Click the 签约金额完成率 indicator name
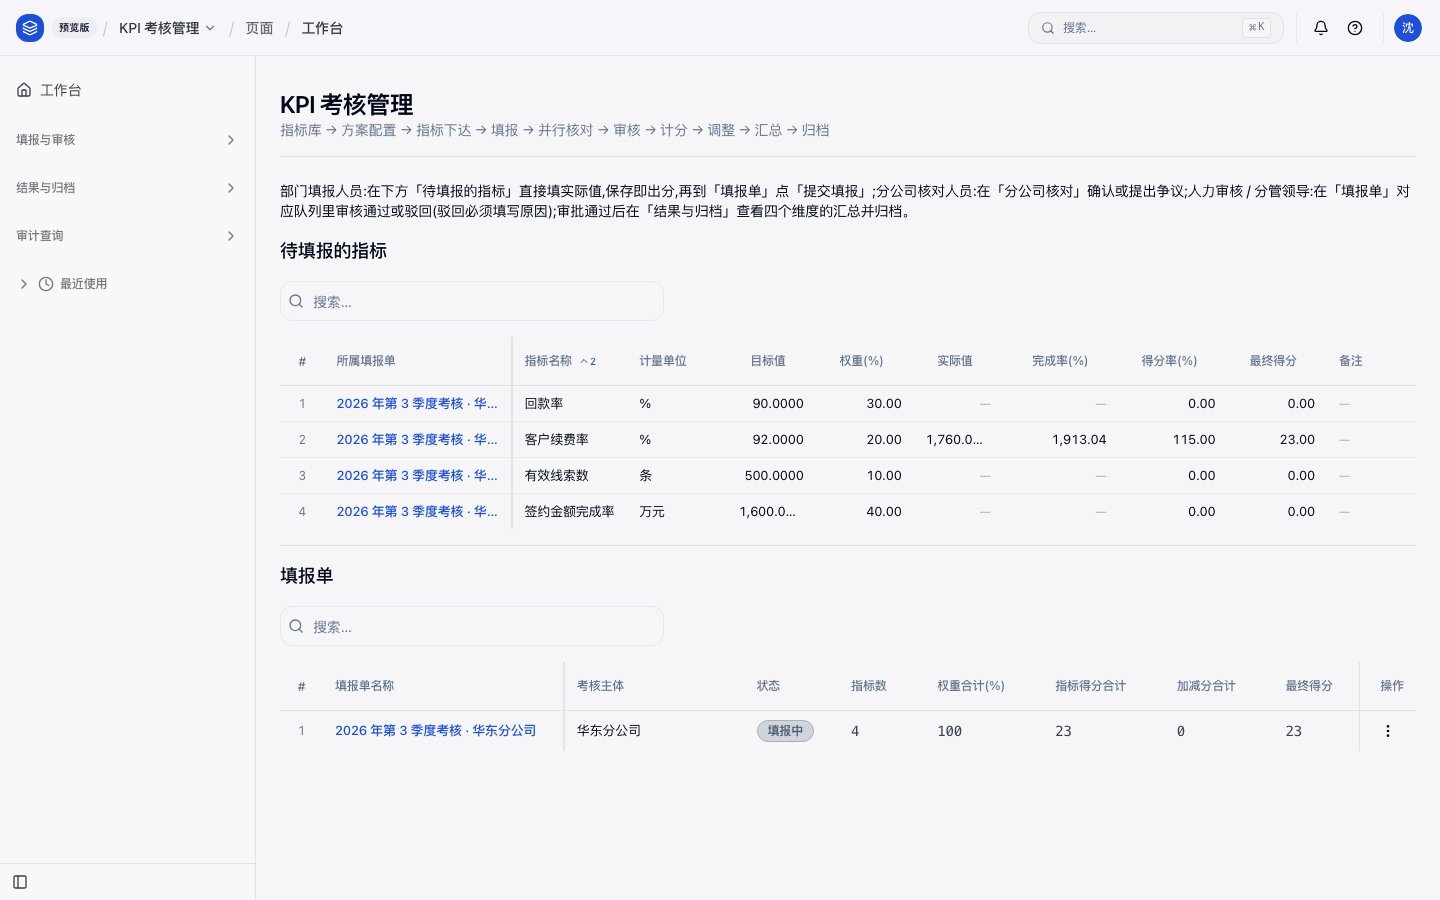 (x=570, y=512)
